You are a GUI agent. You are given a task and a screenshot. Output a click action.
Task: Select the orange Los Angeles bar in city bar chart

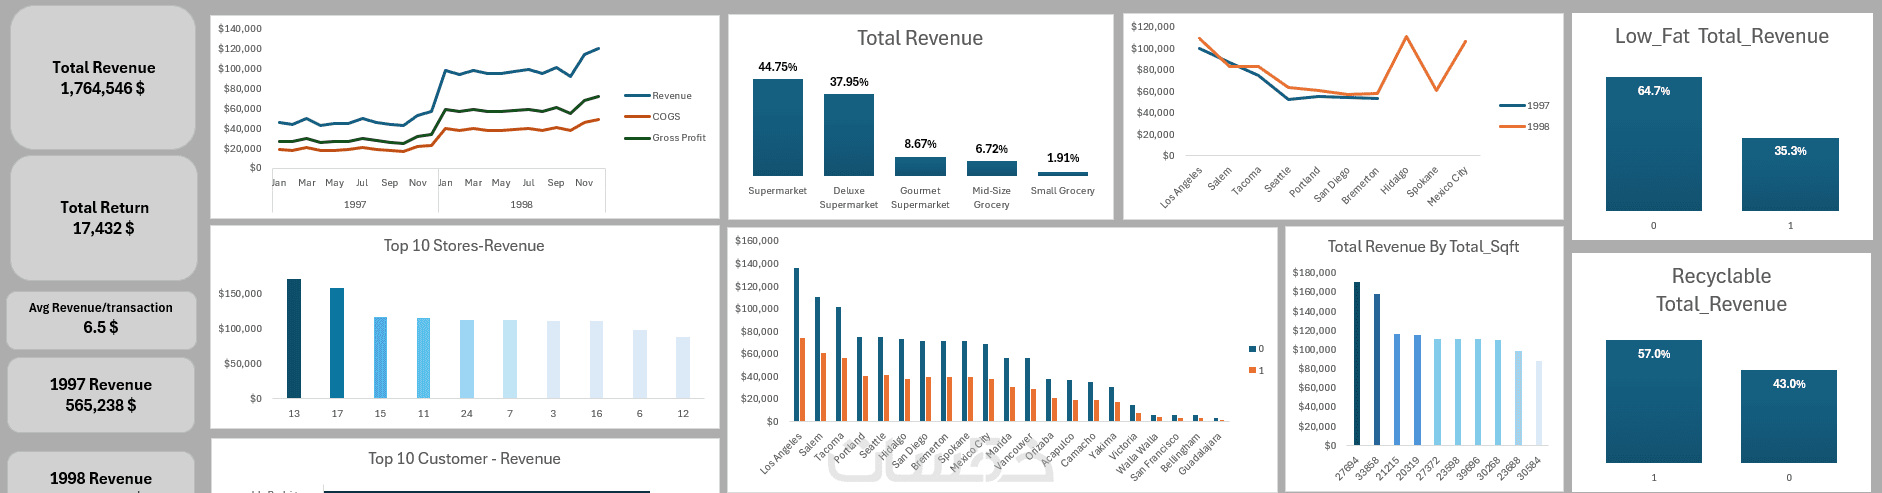(803, 379)
